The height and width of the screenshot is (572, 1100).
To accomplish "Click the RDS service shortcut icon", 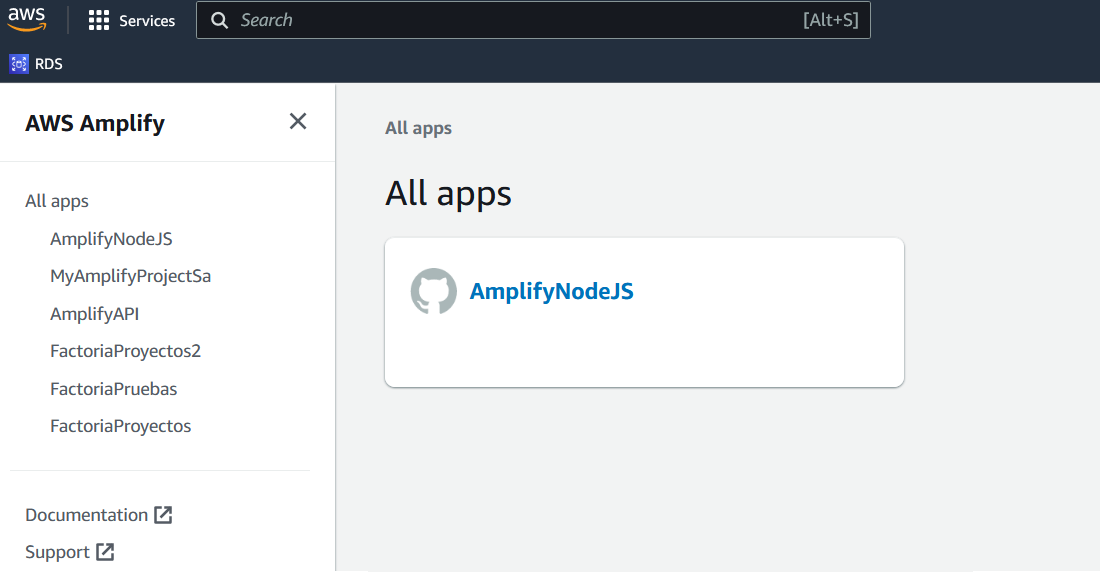I will pos(19,64).
